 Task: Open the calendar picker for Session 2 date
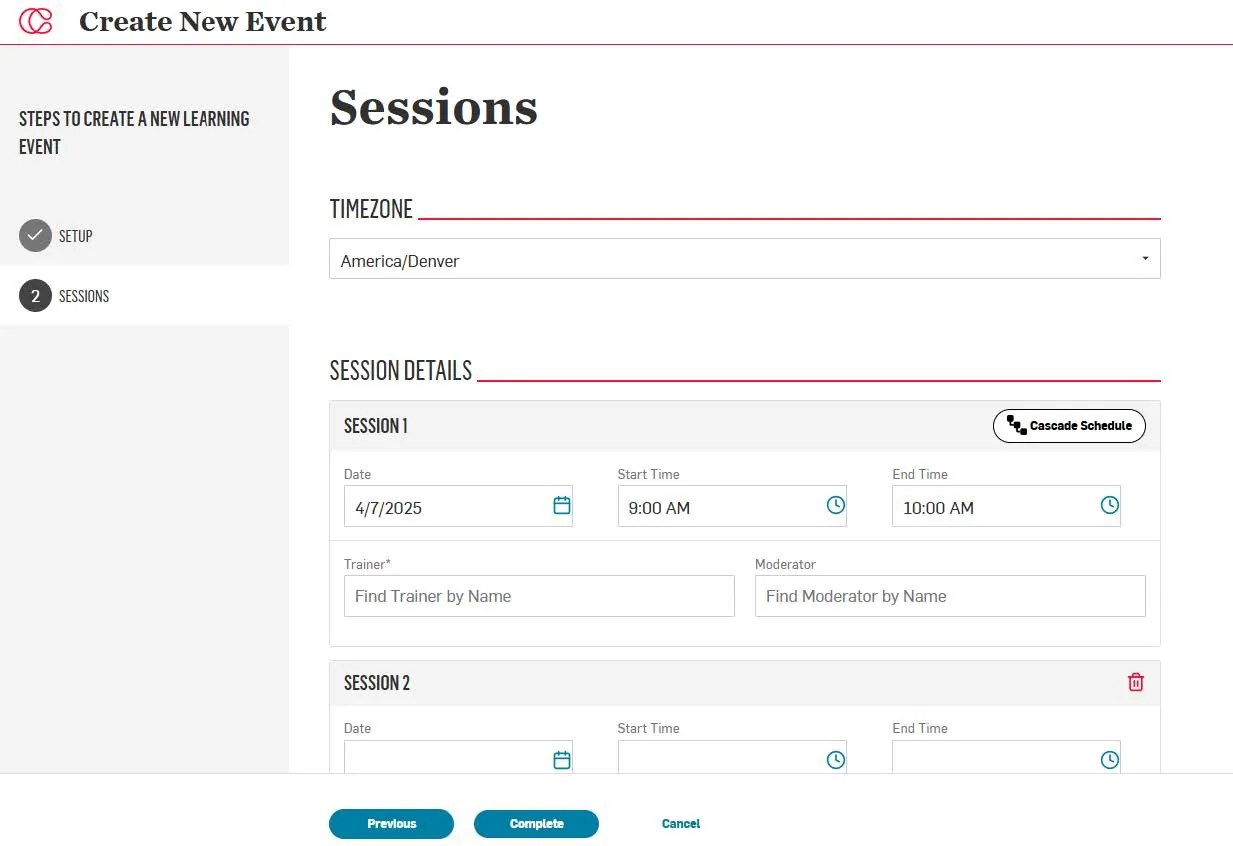point(561,759)
